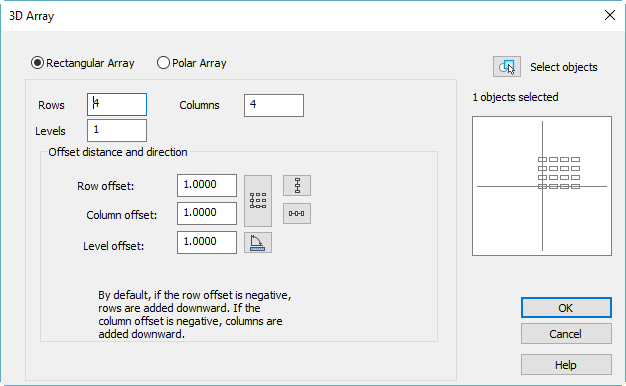This screenshot has width=626, height=386.
Task: Click the Column offset value field
Action: coord(207,214)
